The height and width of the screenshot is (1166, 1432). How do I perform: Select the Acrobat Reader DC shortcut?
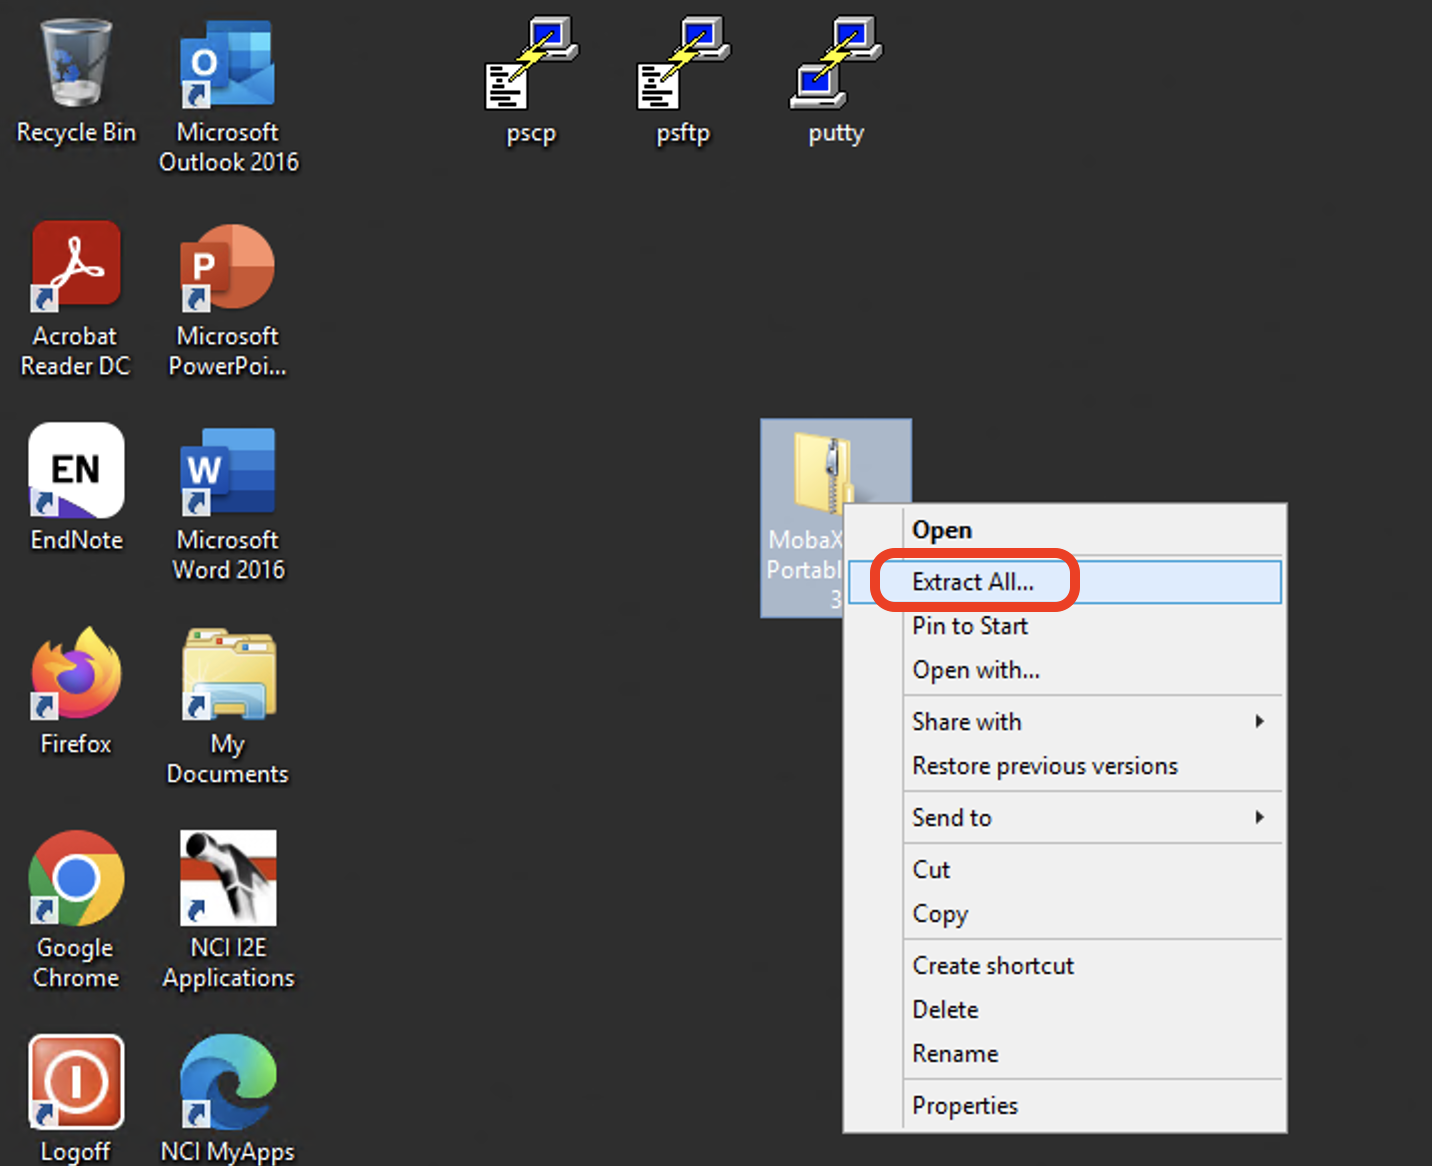[76, 268]
